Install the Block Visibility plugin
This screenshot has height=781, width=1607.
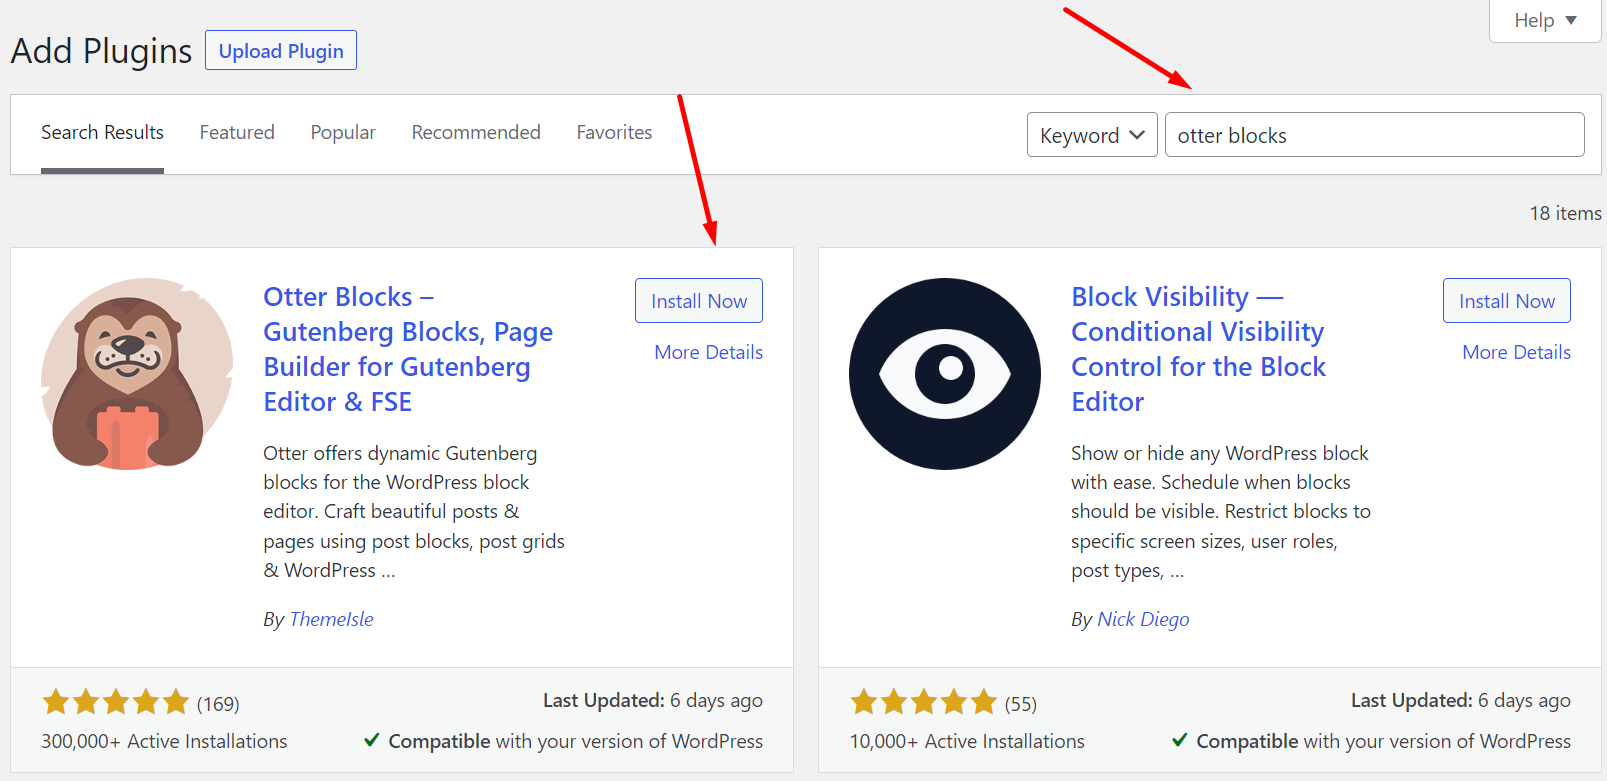tap(1506, 301)
